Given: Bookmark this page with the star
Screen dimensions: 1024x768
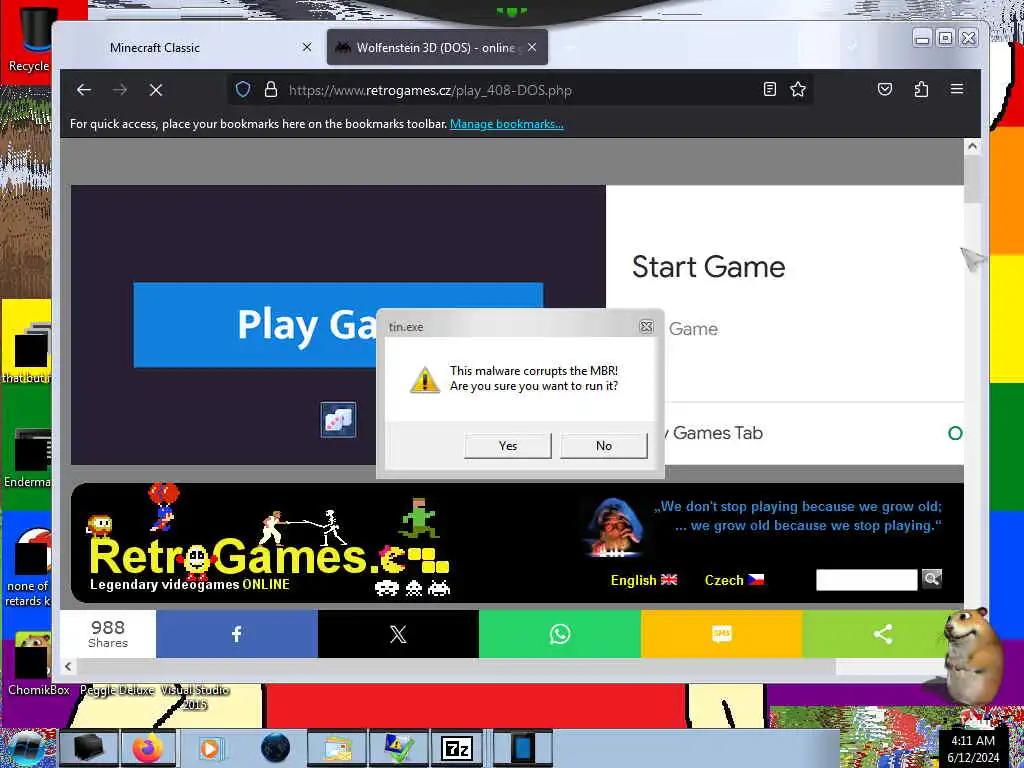Looking at the screenshot, I should 797,89.
